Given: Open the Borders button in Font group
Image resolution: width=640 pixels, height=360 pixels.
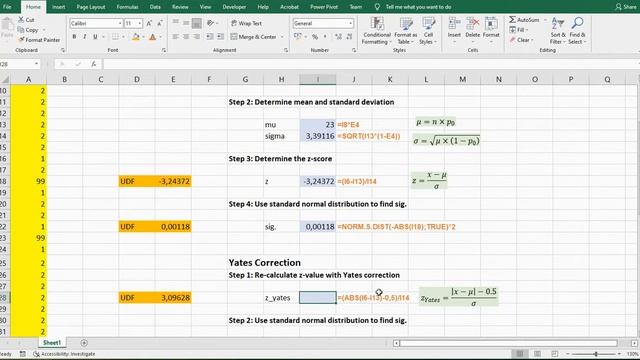Looking at the screenshot, I should pos(116,37).
